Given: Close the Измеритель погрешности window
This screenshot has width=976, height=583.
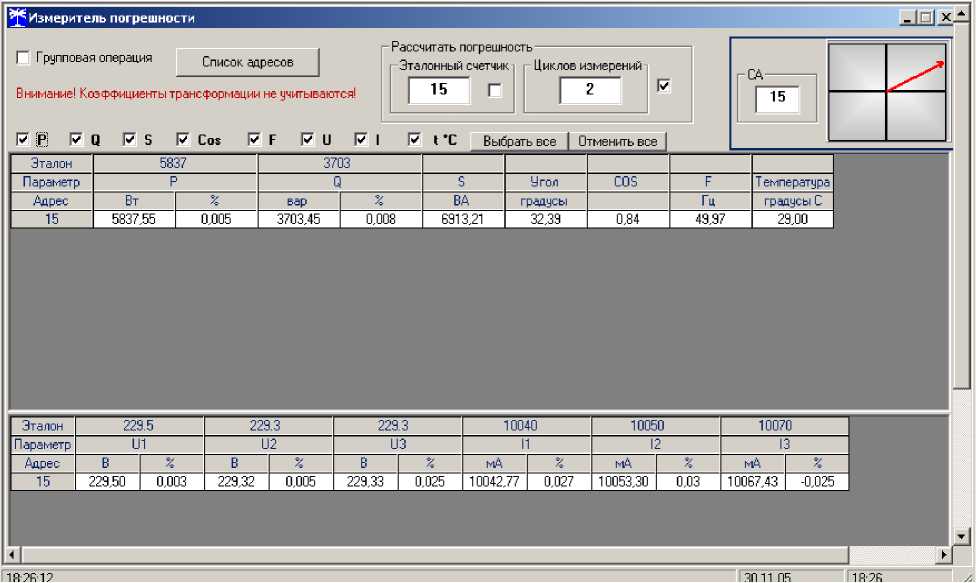Looking at the screenshot, I should tap(946, 17).
